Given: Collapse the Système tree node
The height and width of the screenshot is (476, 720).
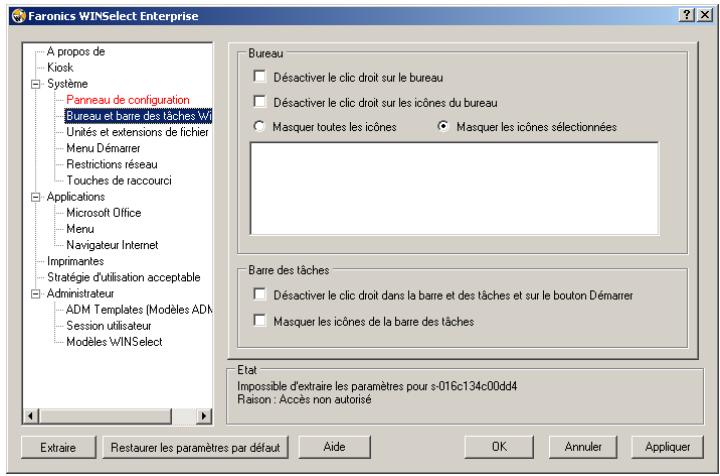Looking at the screenshot, I should point(35,84).
